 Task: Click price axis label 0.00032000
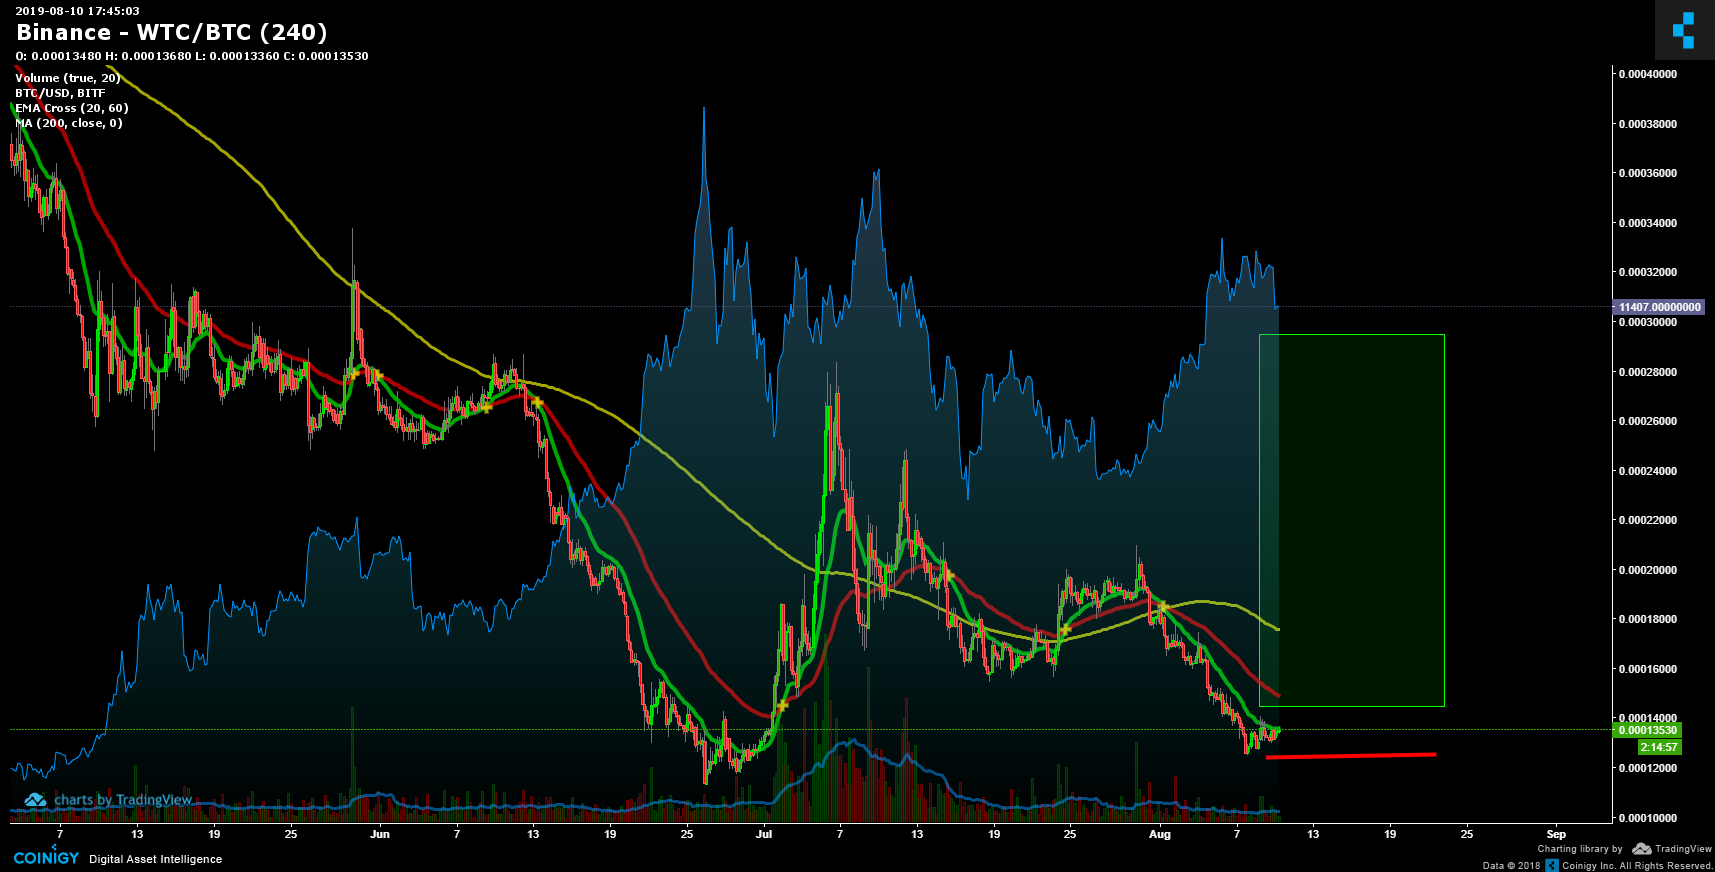coord(1648,272)
